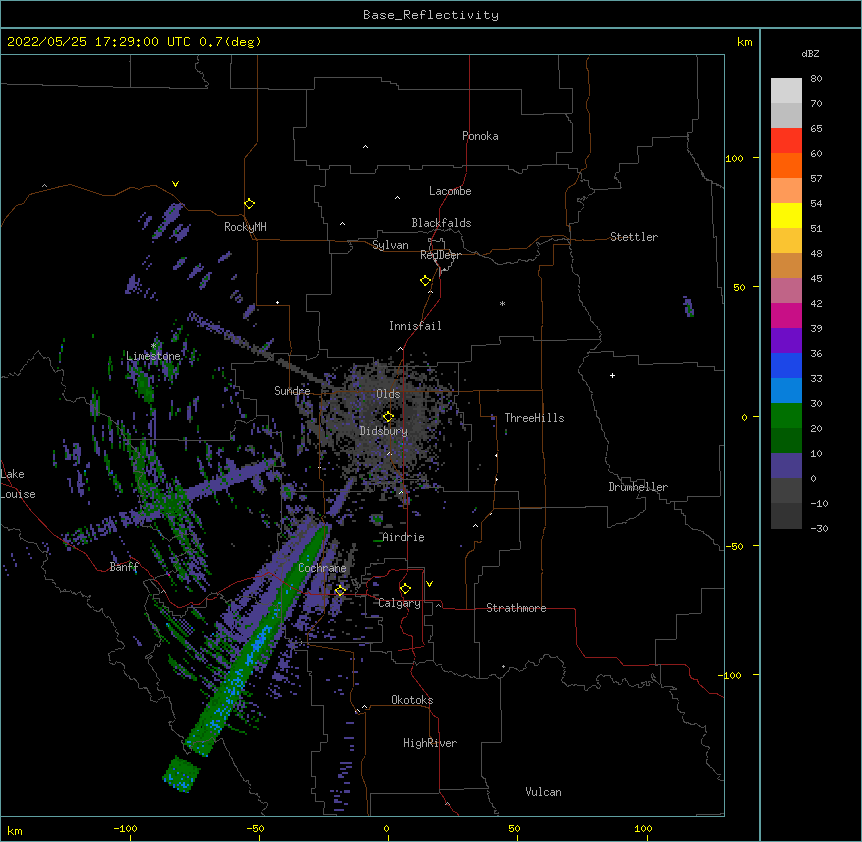Click the white asterisk above Limestone label

pyautogui.click(x=154, y=345)
